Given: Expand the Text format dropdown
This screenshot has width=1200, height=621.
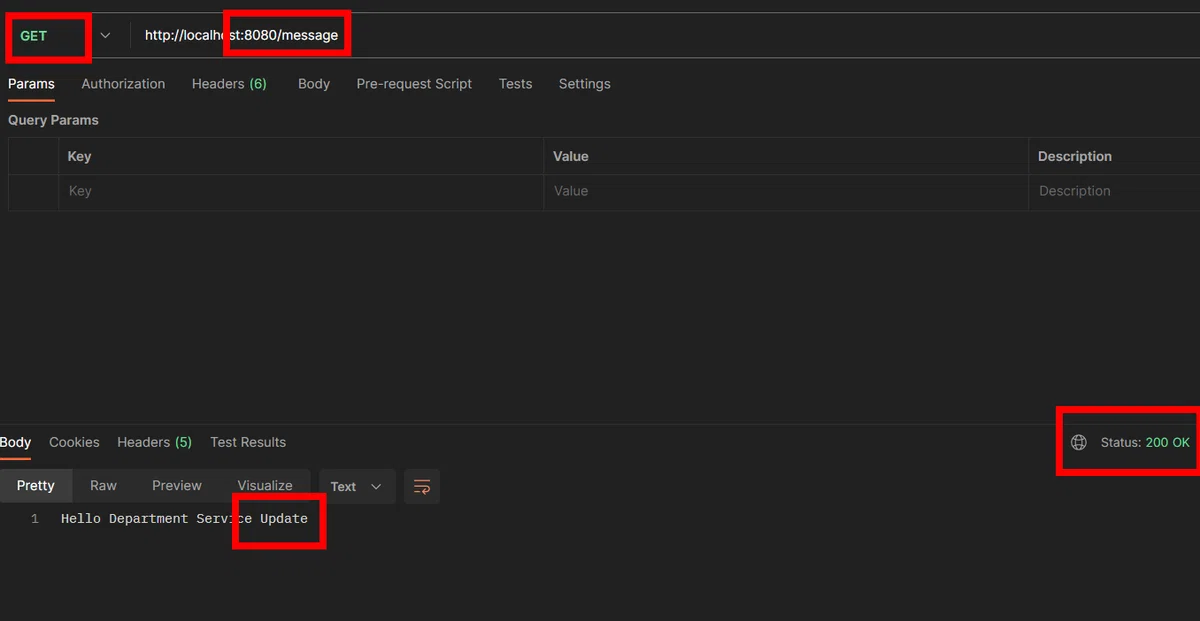Looking at the screenshot, I should tap(357, 486).
